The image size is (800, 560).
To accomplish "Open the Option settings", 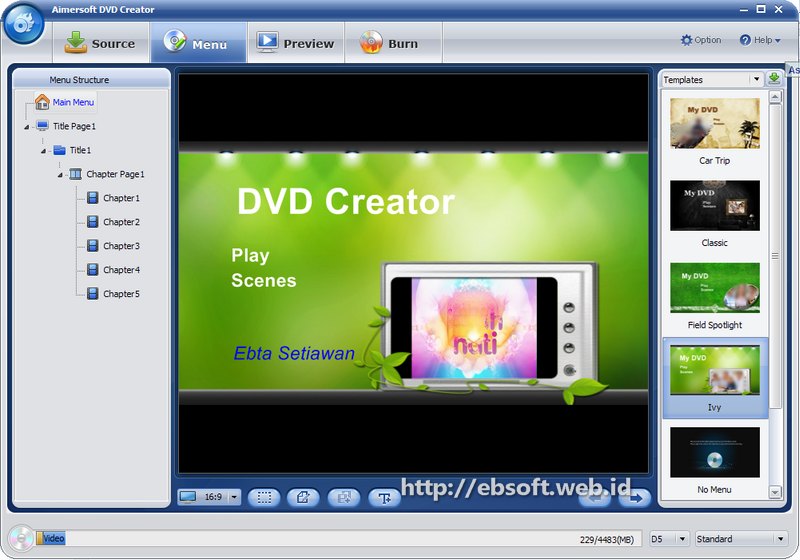I will tap(701, 40).
